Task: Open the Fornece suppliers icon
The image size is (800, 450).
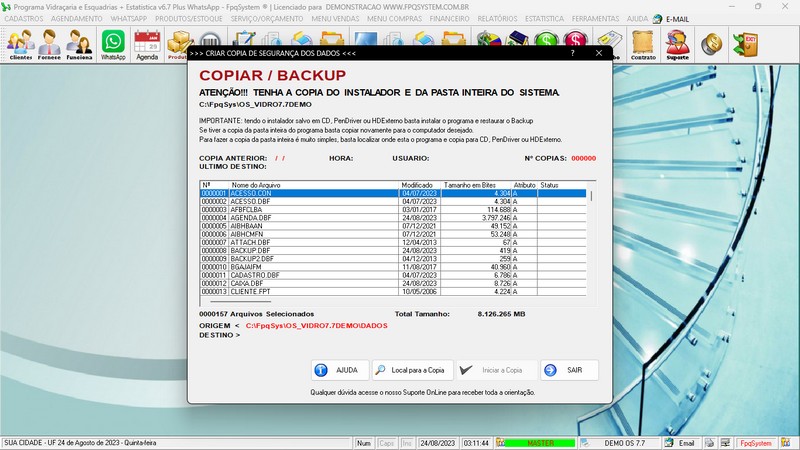Action: (49, 44)
